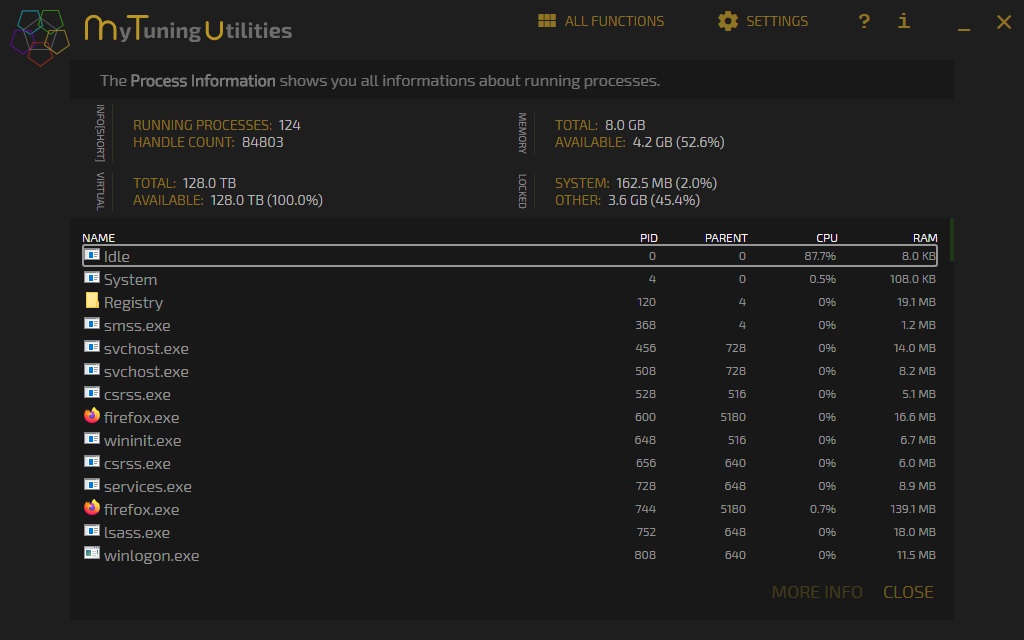Click virtual available value 128.0 TB (100.0%)
The height and width of the screenshot is (640, 1024).
click(266, 200)
